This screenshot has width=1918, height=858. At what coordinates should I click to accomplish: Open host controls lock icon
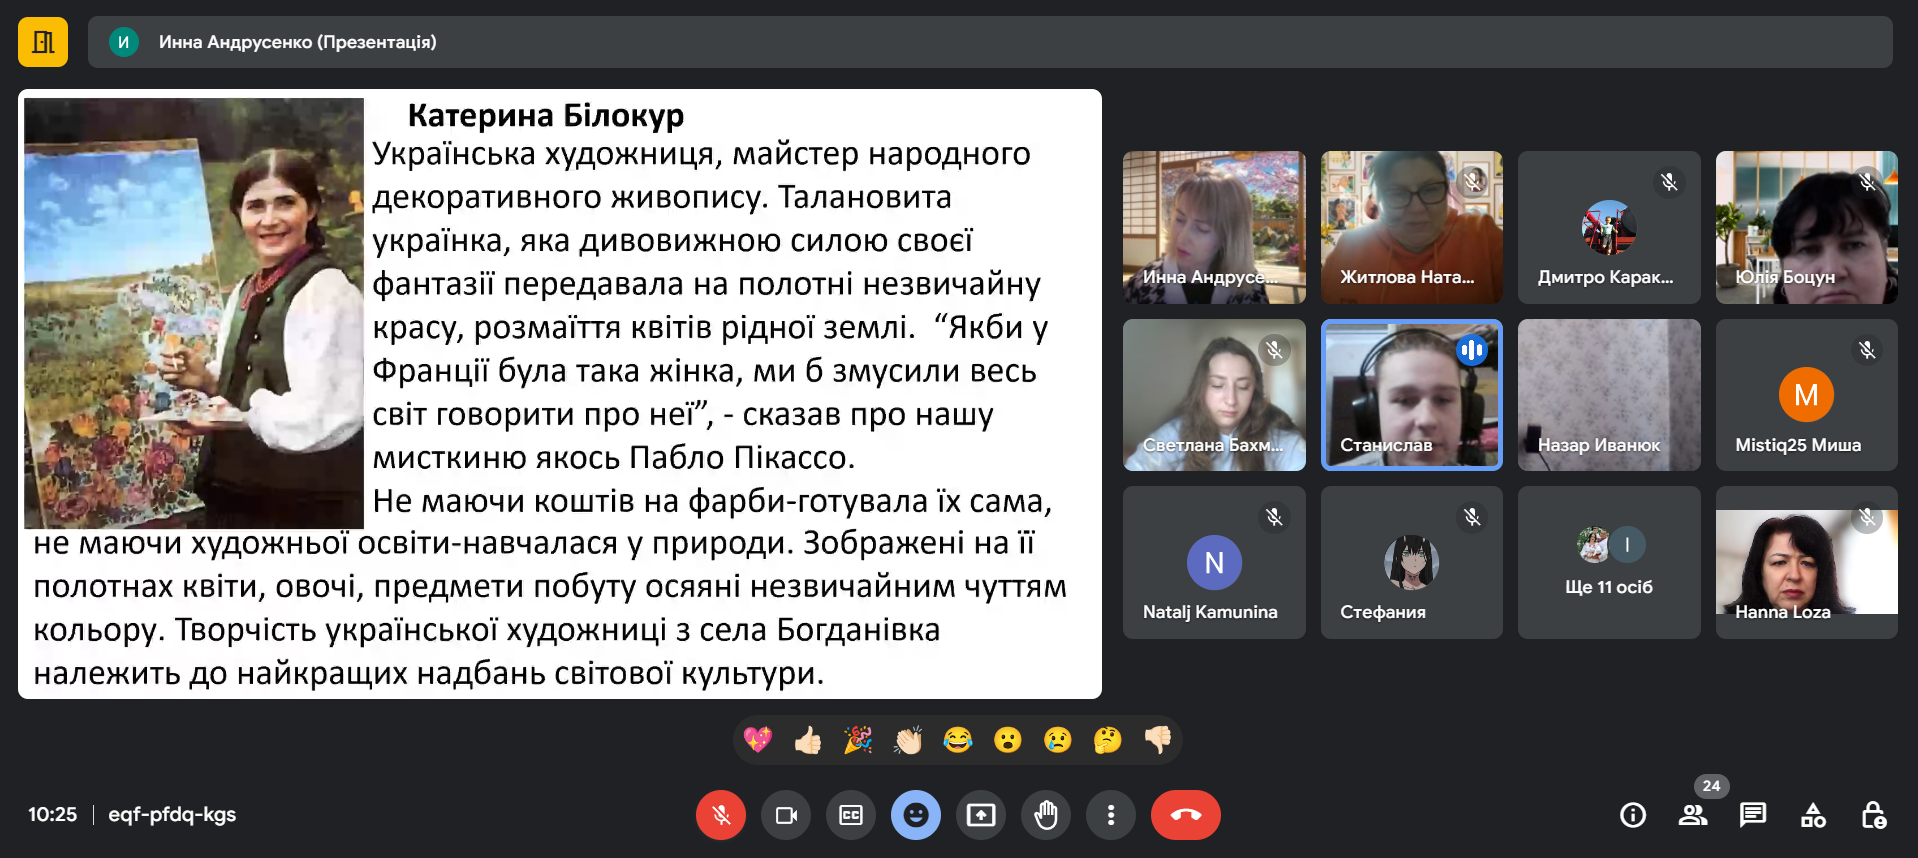pyautogui.click(x=1873, y=816)
